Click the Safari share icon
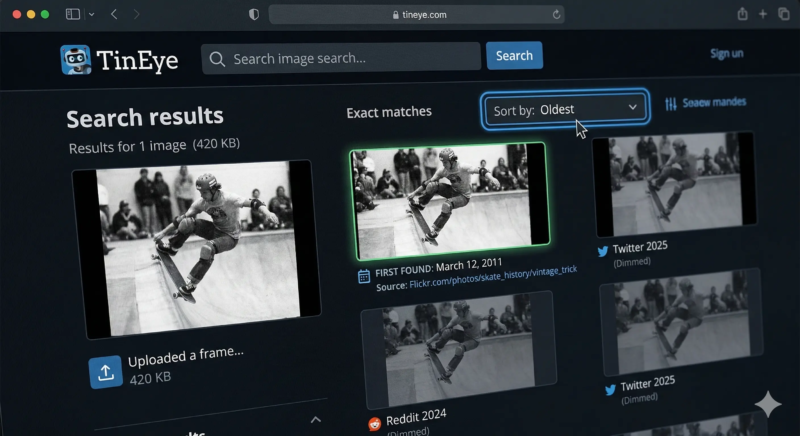Screen dimensions: 800x436 click(742, 14)
